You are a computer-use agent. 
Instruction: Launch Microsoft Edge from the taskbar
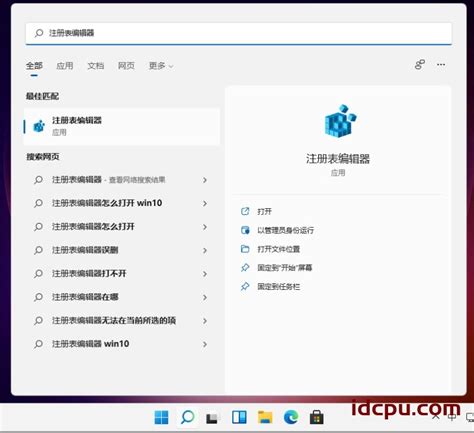(x=291, y=417)
